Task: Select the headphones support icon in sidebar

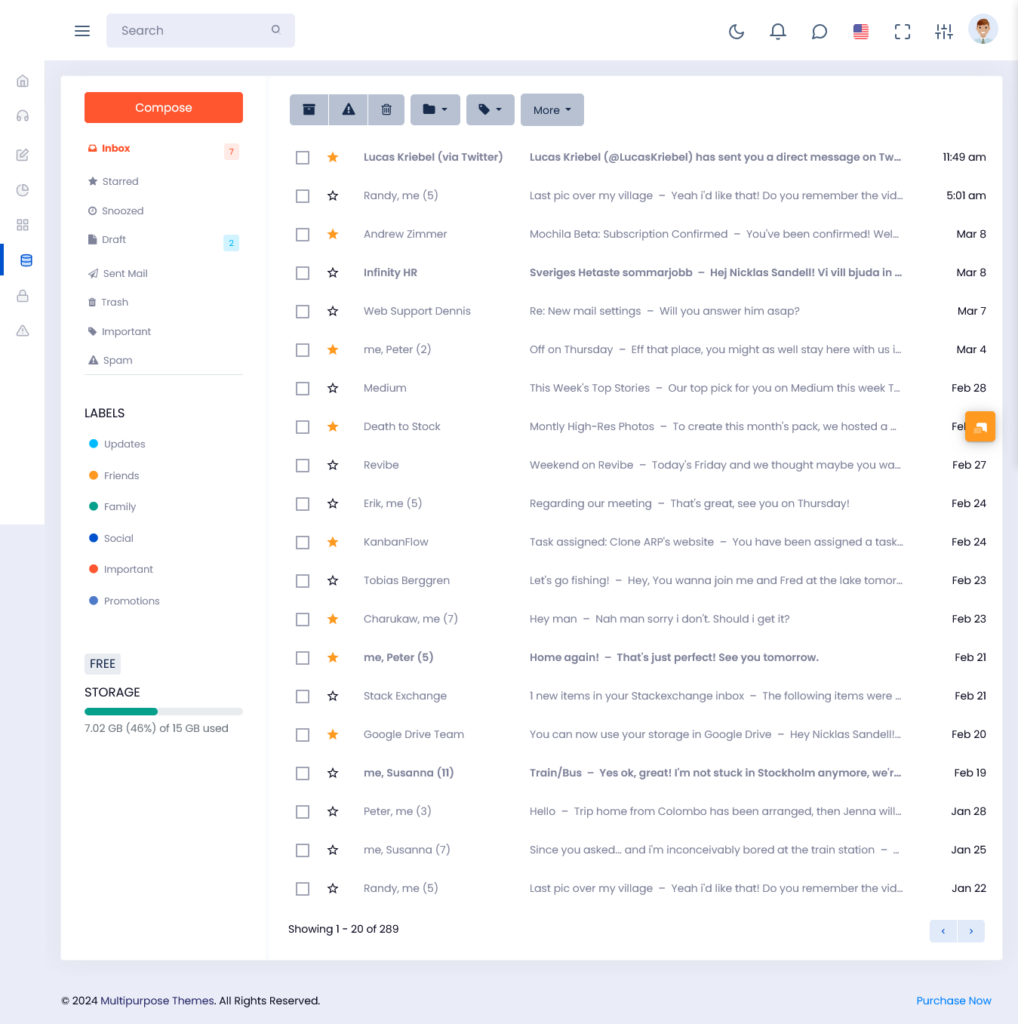Action: click(22, 115)
